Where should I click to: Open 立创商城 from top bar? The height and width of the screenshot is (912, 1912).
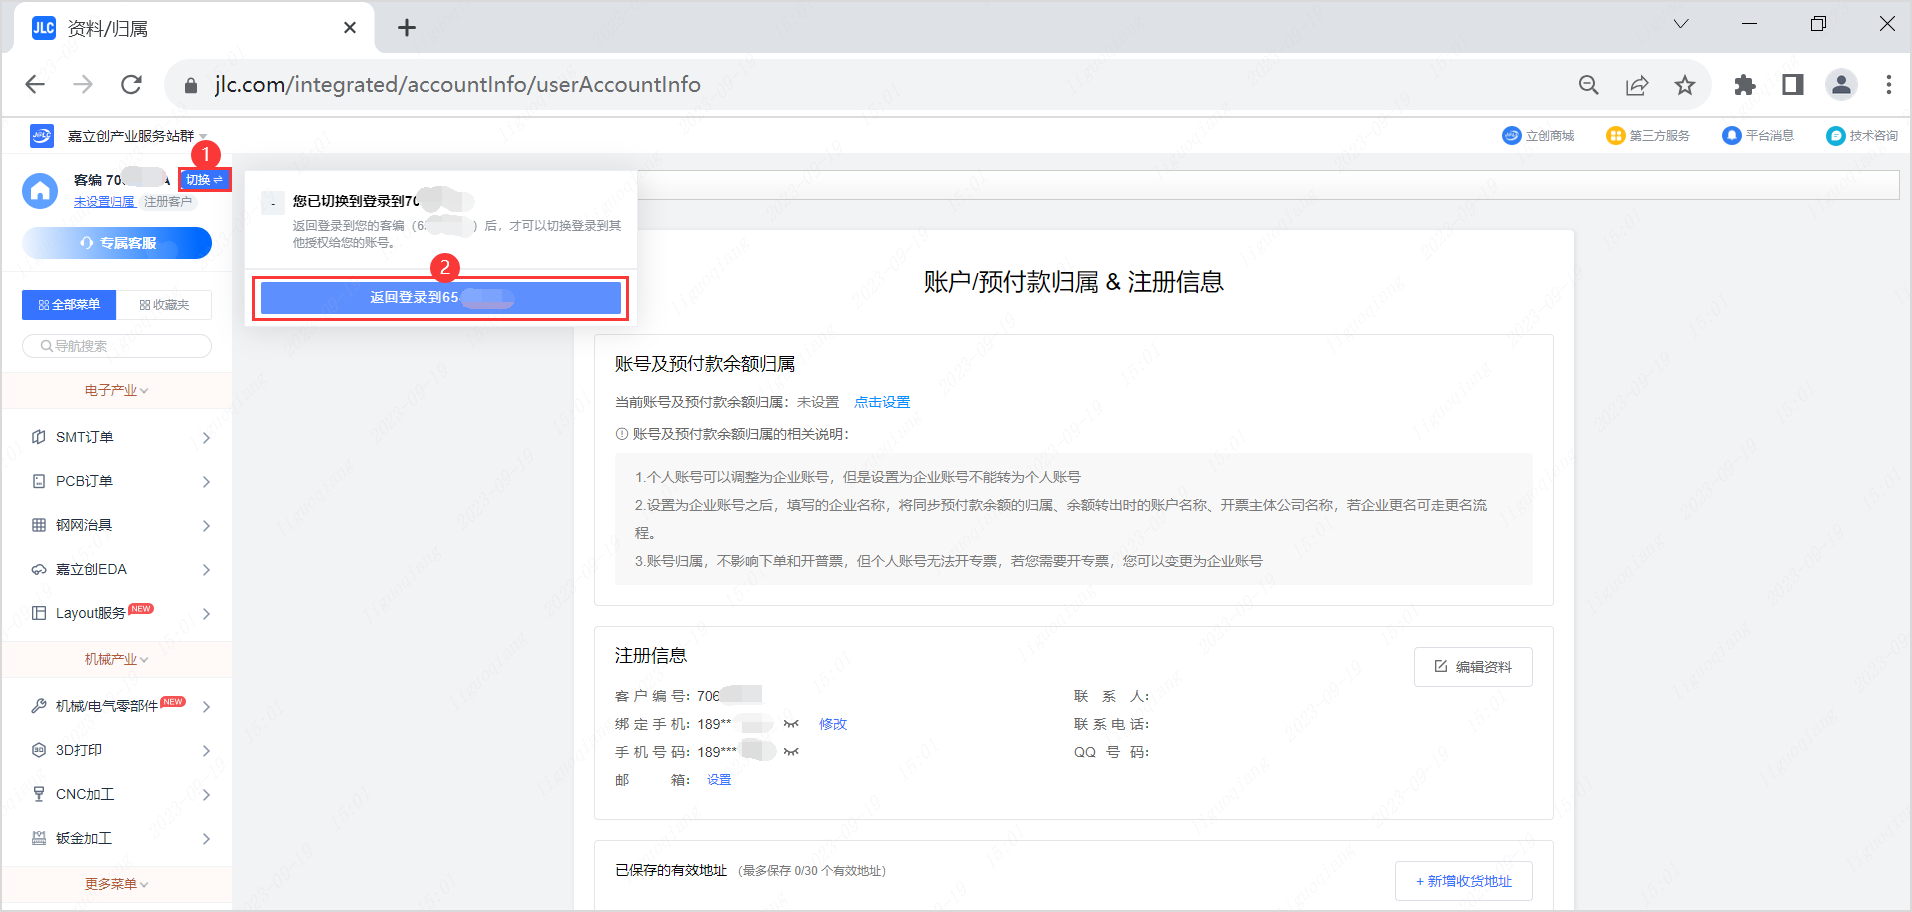coord(1538,136)
